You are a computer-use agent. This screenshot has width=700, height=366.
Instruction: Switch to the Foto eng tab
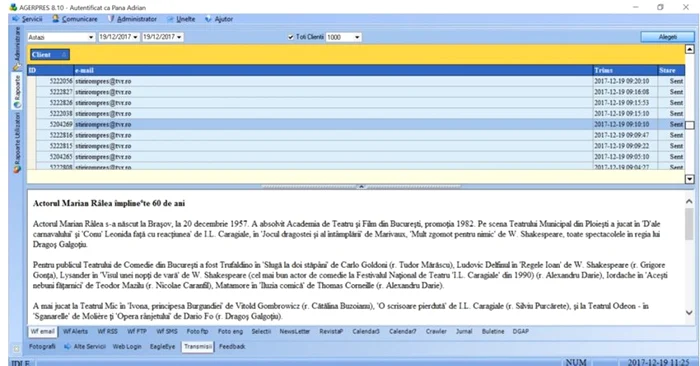point(230,332)
